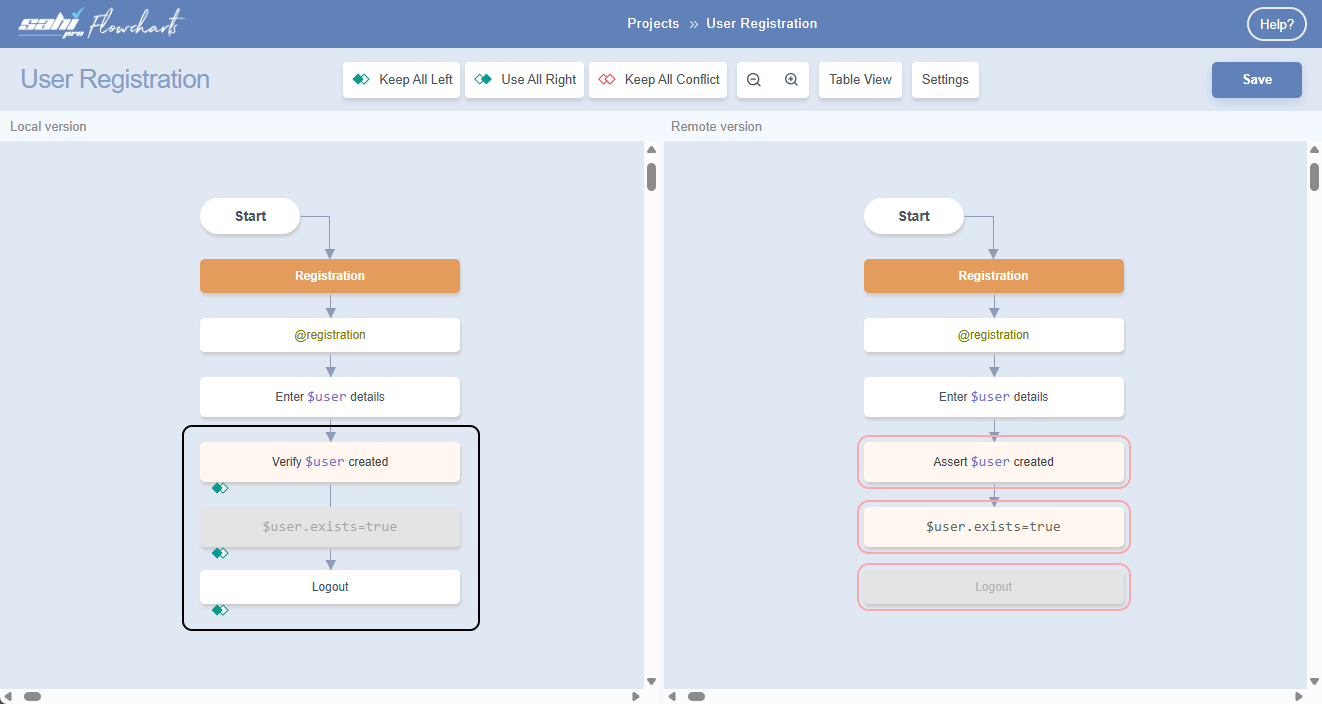Click merge icon below Verify $user created
This screenshot has height=704, width=1322.
[x=220, y=488]
